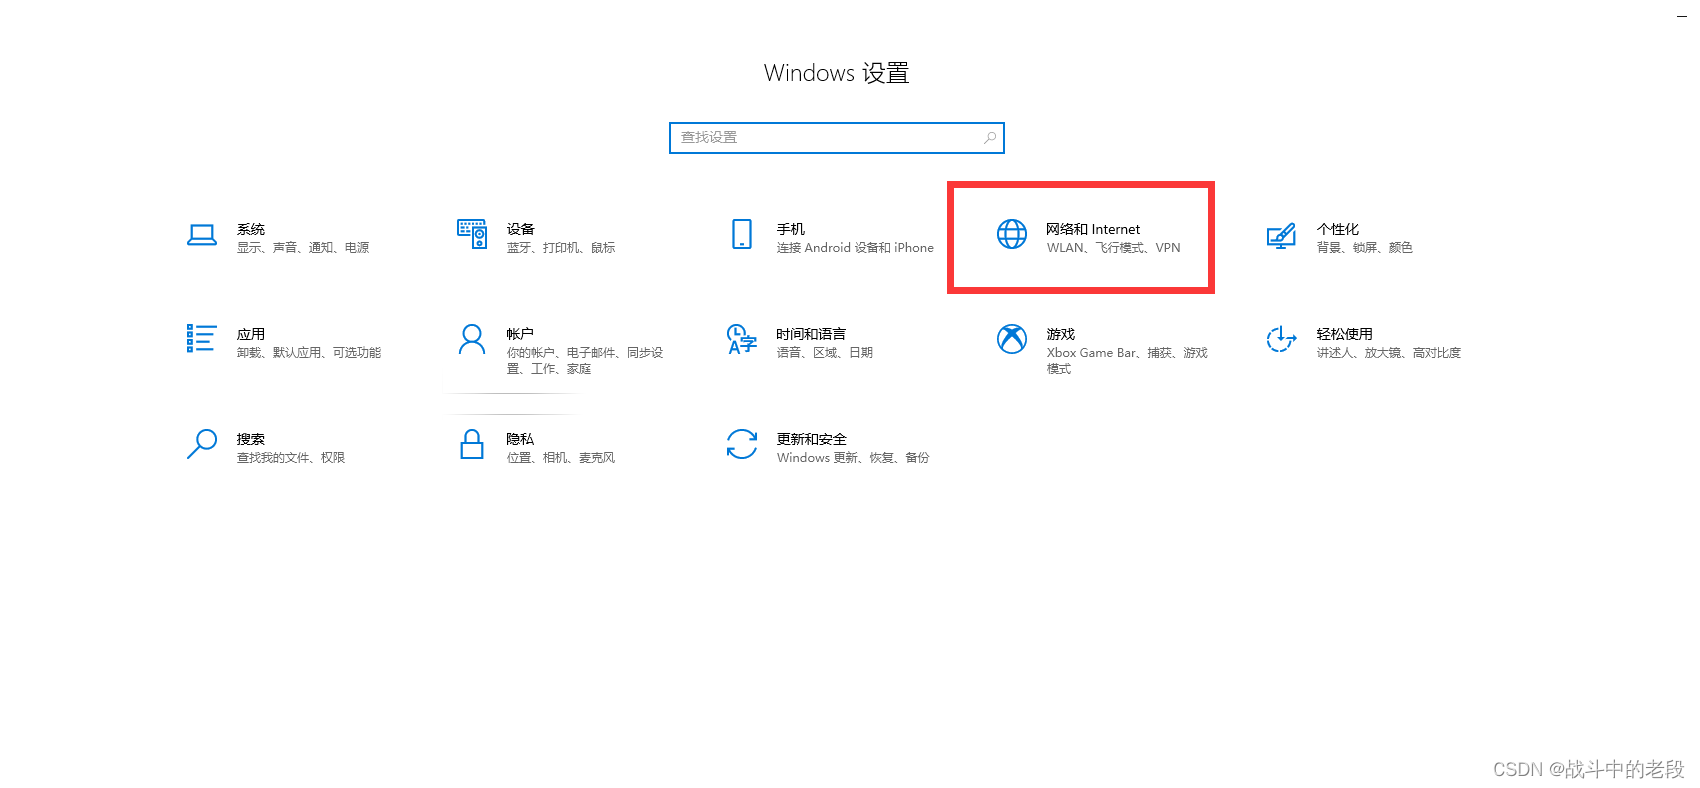The image size is (1700, 788).
Task: Click the text Windows 更新、恢复、备份
Action: click(853, 458)
